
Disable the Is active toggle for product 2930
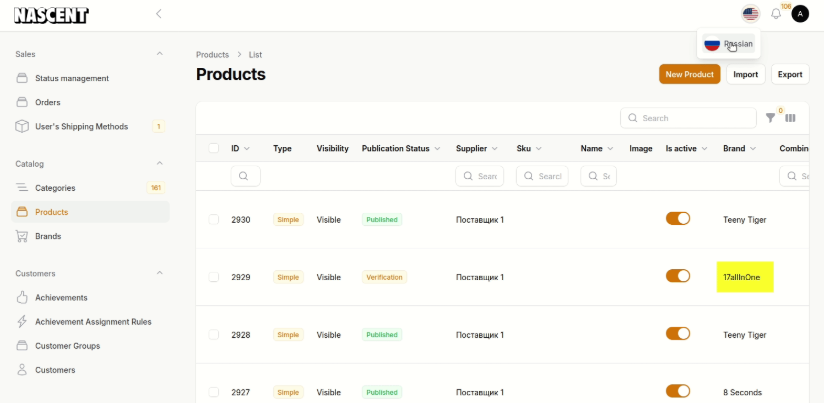point(678,219)
